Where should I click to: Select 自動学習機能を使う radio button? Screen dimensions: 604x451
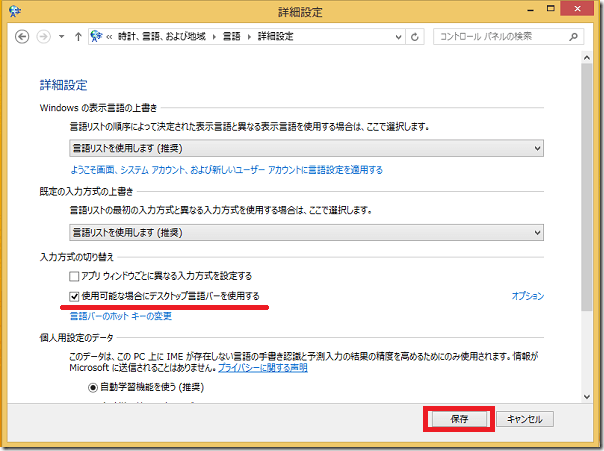coord(94,386)
